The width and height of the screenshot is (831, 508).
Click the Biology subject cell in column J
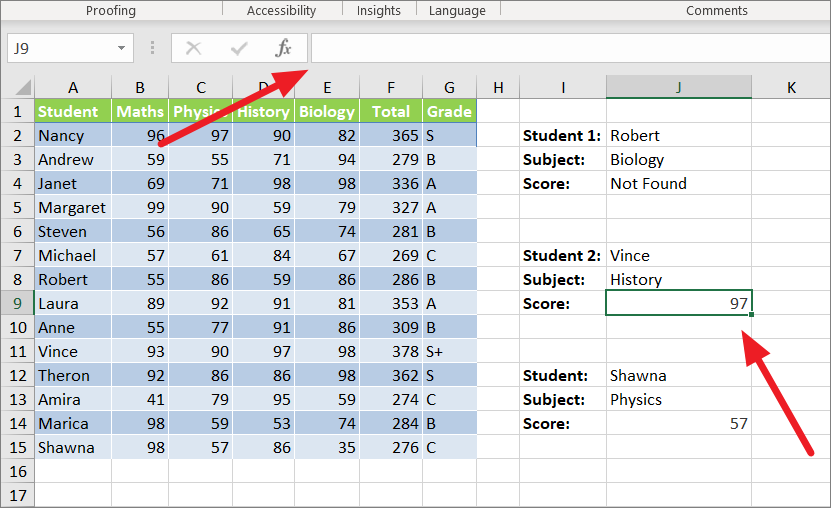(679, 159)
